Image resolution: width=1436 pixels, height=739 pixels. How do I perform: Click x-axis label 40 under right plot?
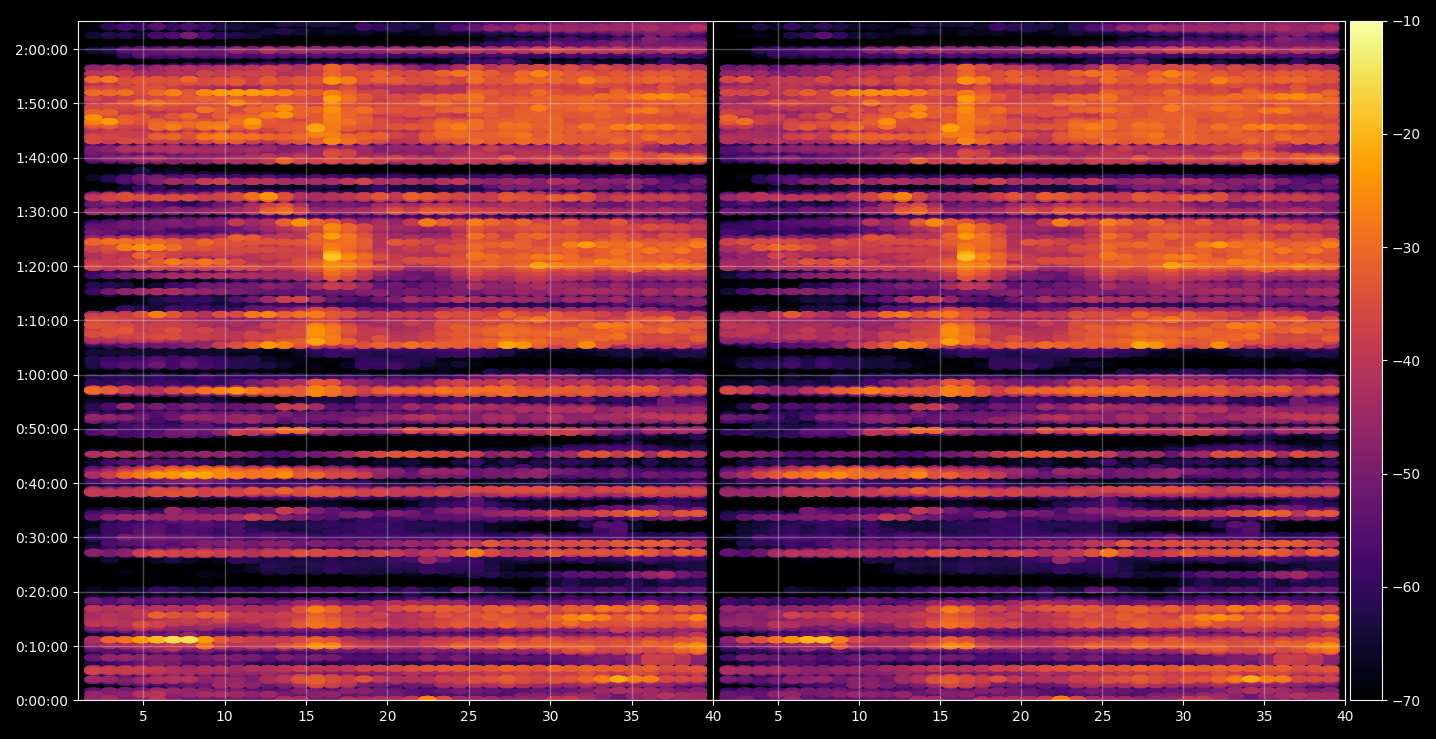tap(1345, 717)
